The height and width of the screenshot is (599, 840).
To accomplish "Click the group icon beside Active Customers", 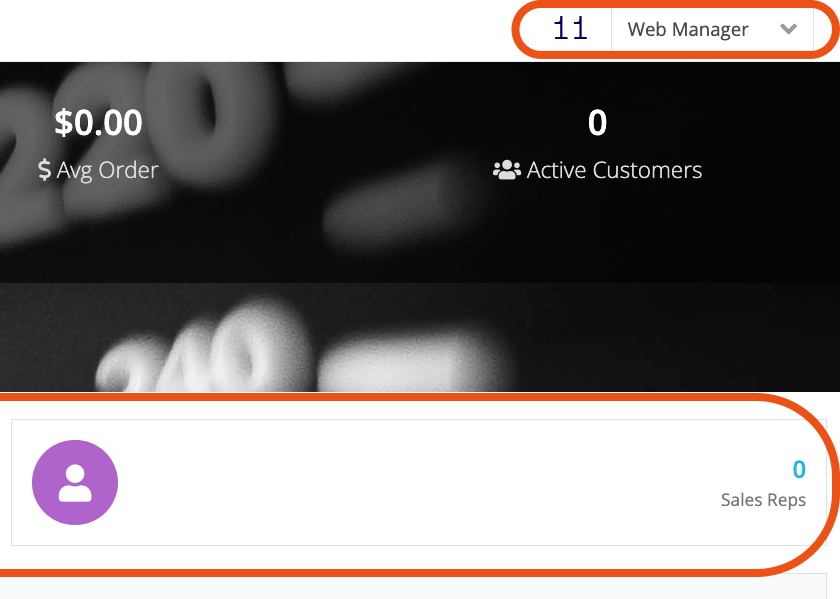I will point(506,170).
